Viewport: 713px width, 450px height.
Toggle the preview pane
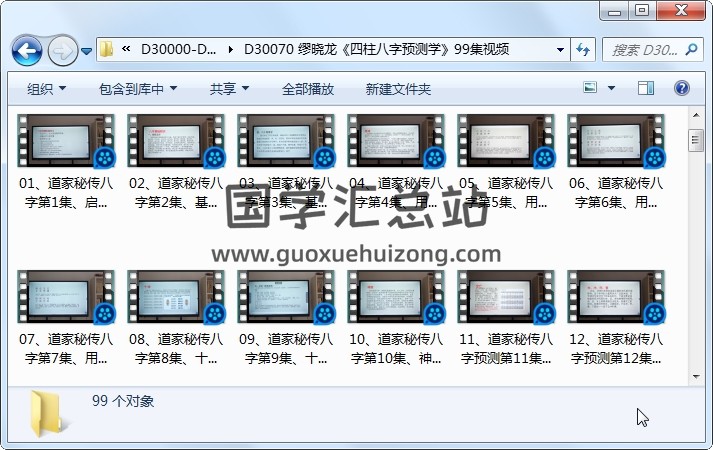click(x=646, y=88)
